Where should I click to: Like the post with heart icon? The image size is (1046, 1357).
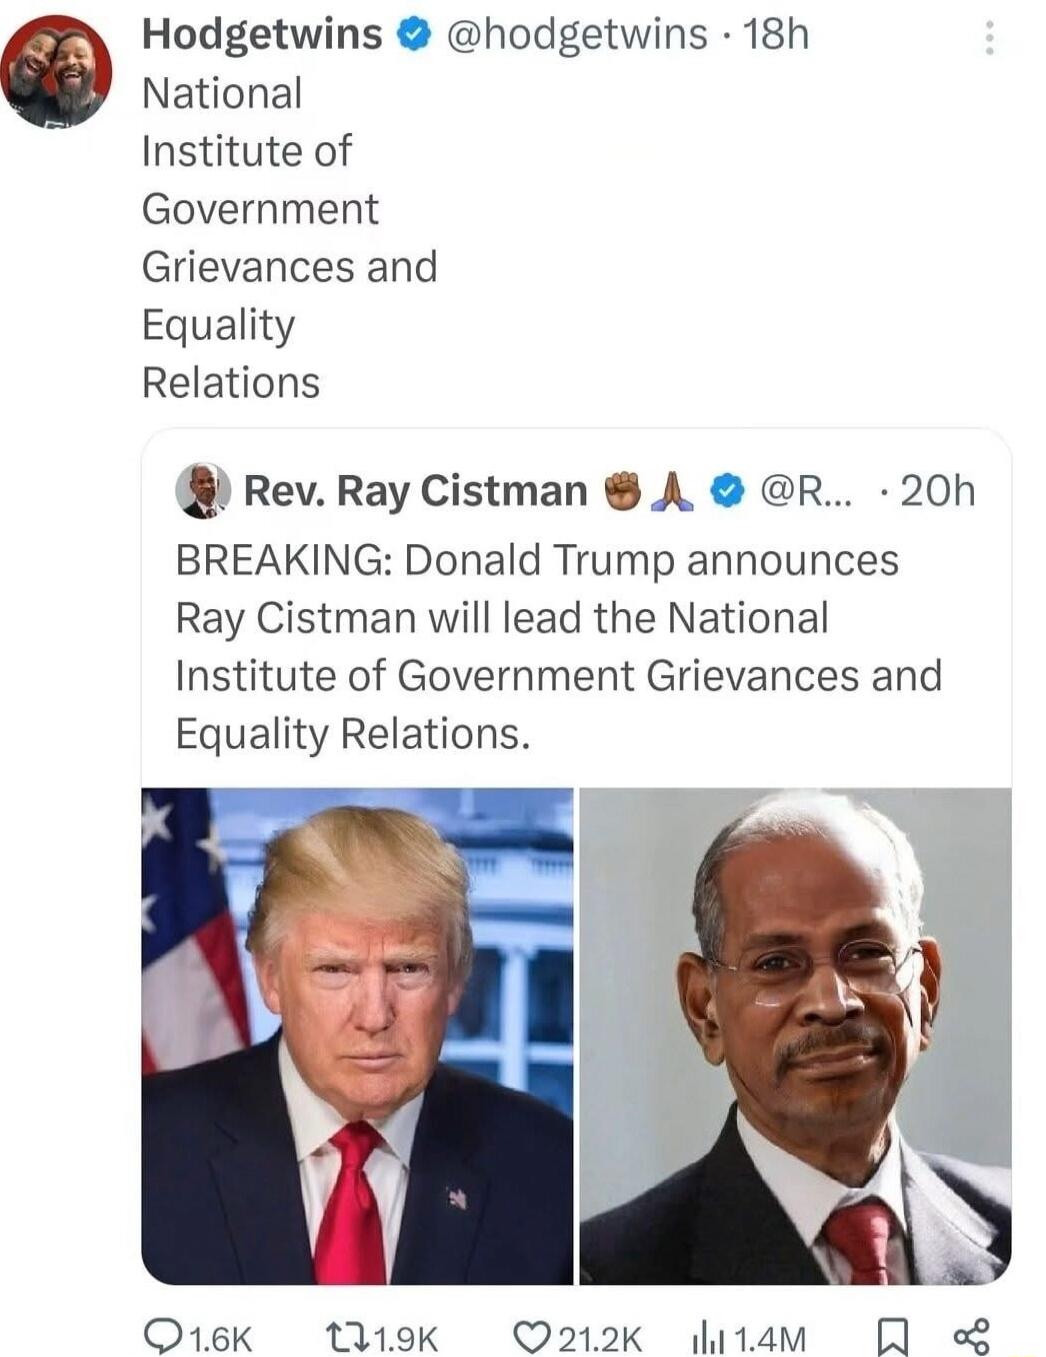tap(531, 1336)
